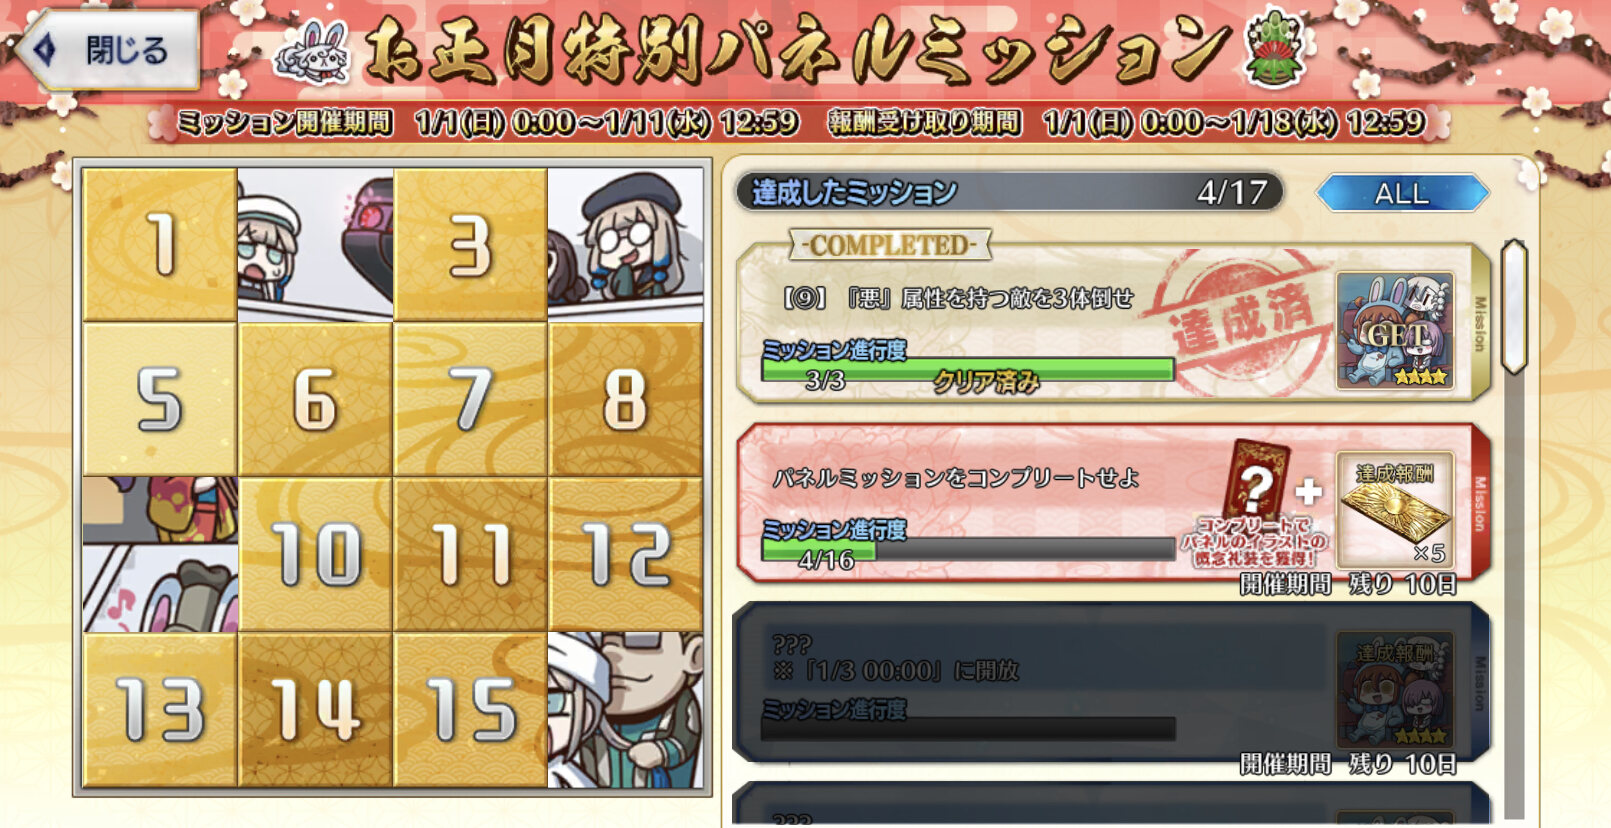The width and height of the screenshot is (1611, 828).
Task: View the GET craft essence reward icon
Action: (x=1395, y=331)
